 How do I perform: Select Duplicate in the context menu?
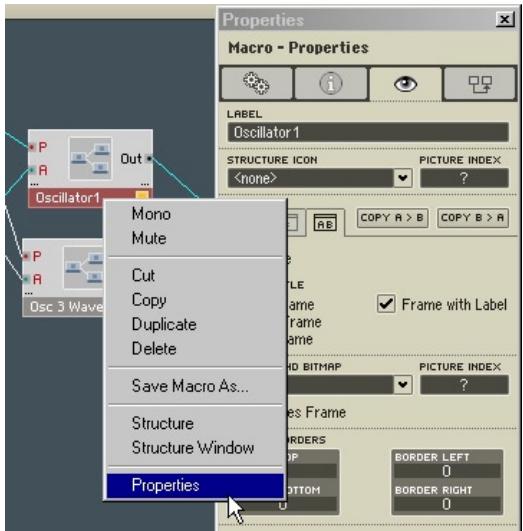click(195, 324)
